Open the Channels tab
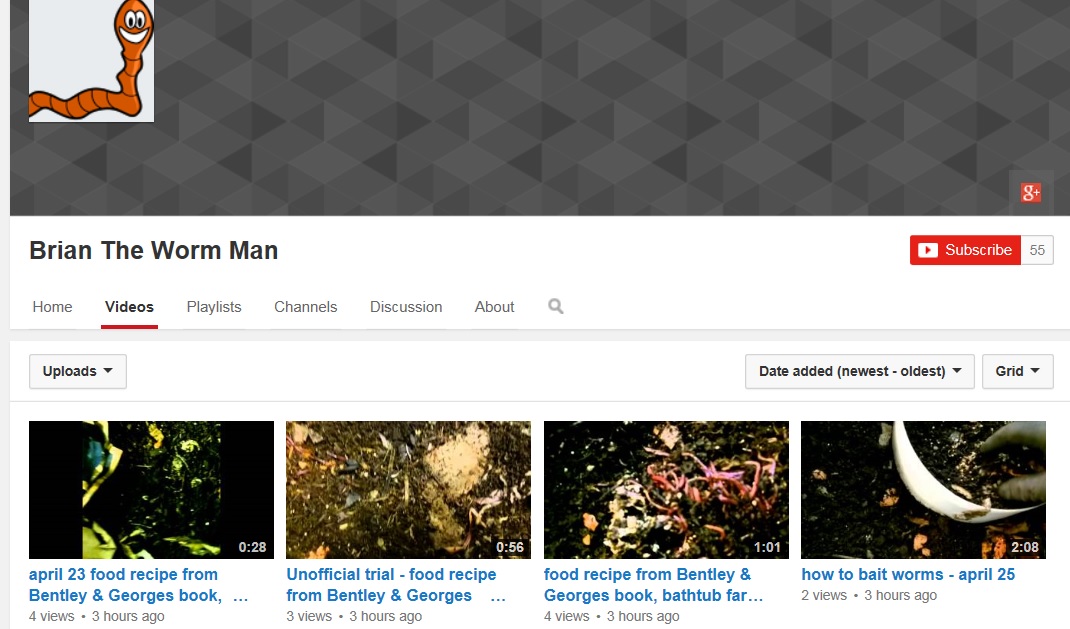The height and width of the screenshot is (629, 1070). coord(305,307)
